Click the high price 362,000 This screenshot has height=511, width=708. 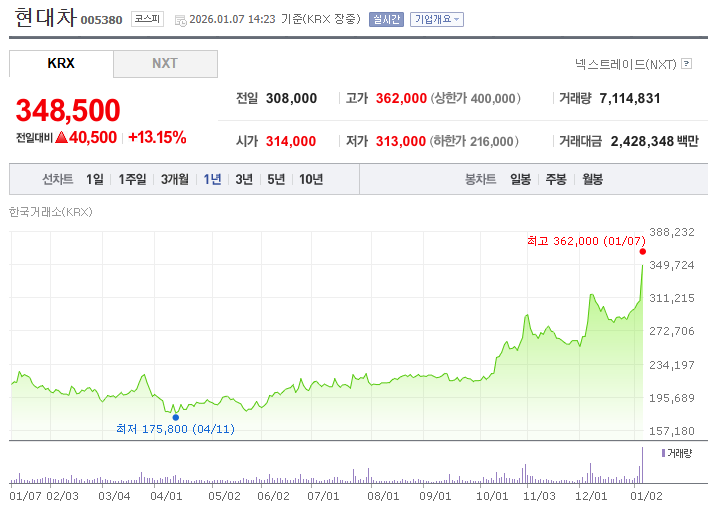(x=401, y=98)
